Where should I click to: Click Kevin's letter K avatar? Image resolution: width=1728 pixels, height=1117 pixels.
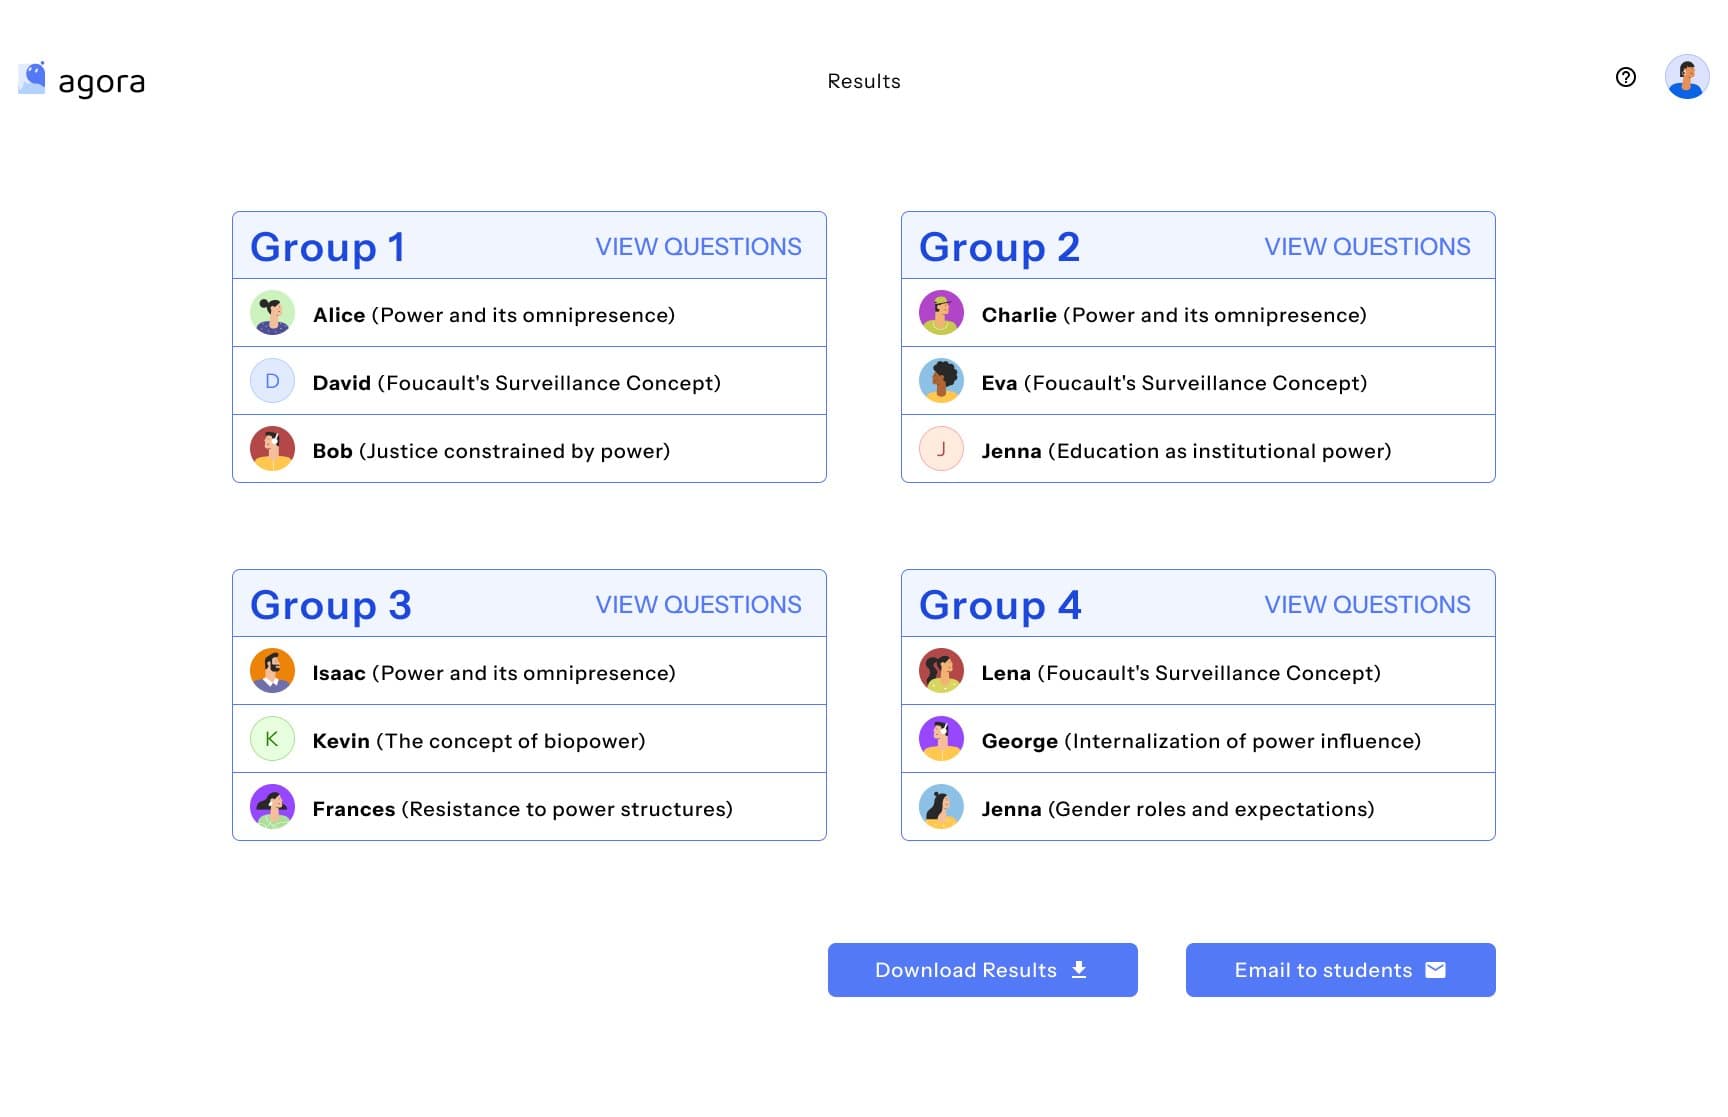[272, 739]
